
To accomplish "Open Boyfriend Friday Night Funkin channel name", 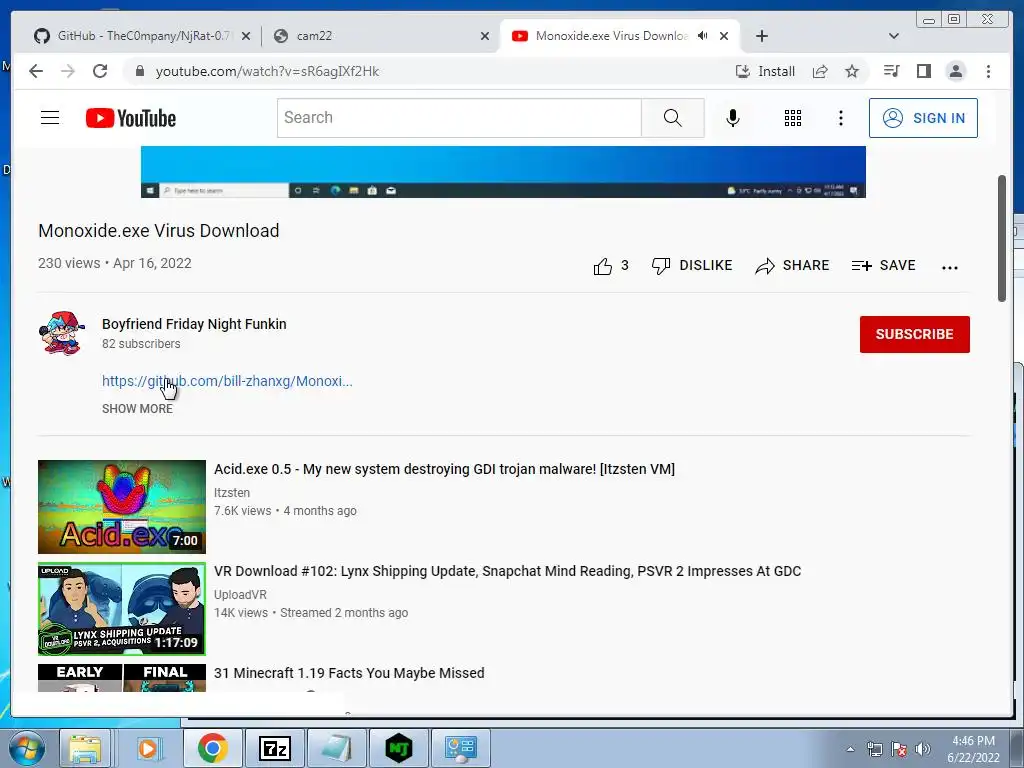I will click(194, 324).
